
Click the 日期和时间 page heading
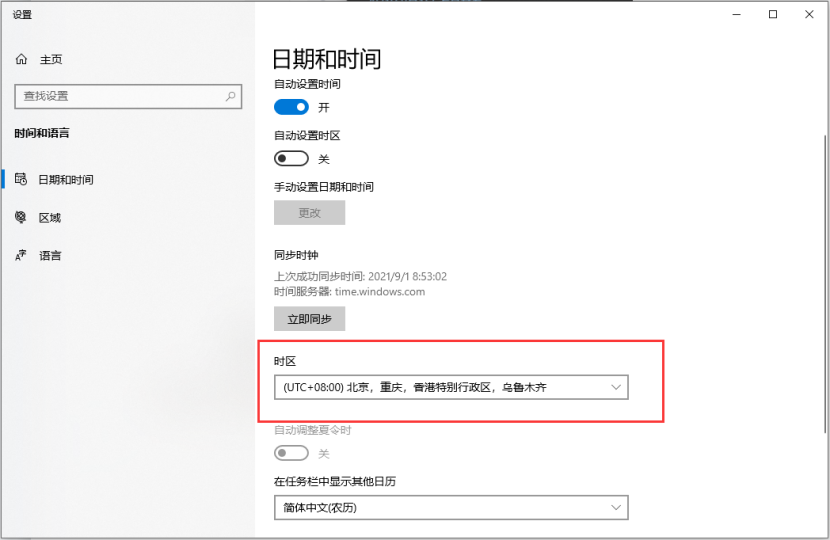(327, 59)
